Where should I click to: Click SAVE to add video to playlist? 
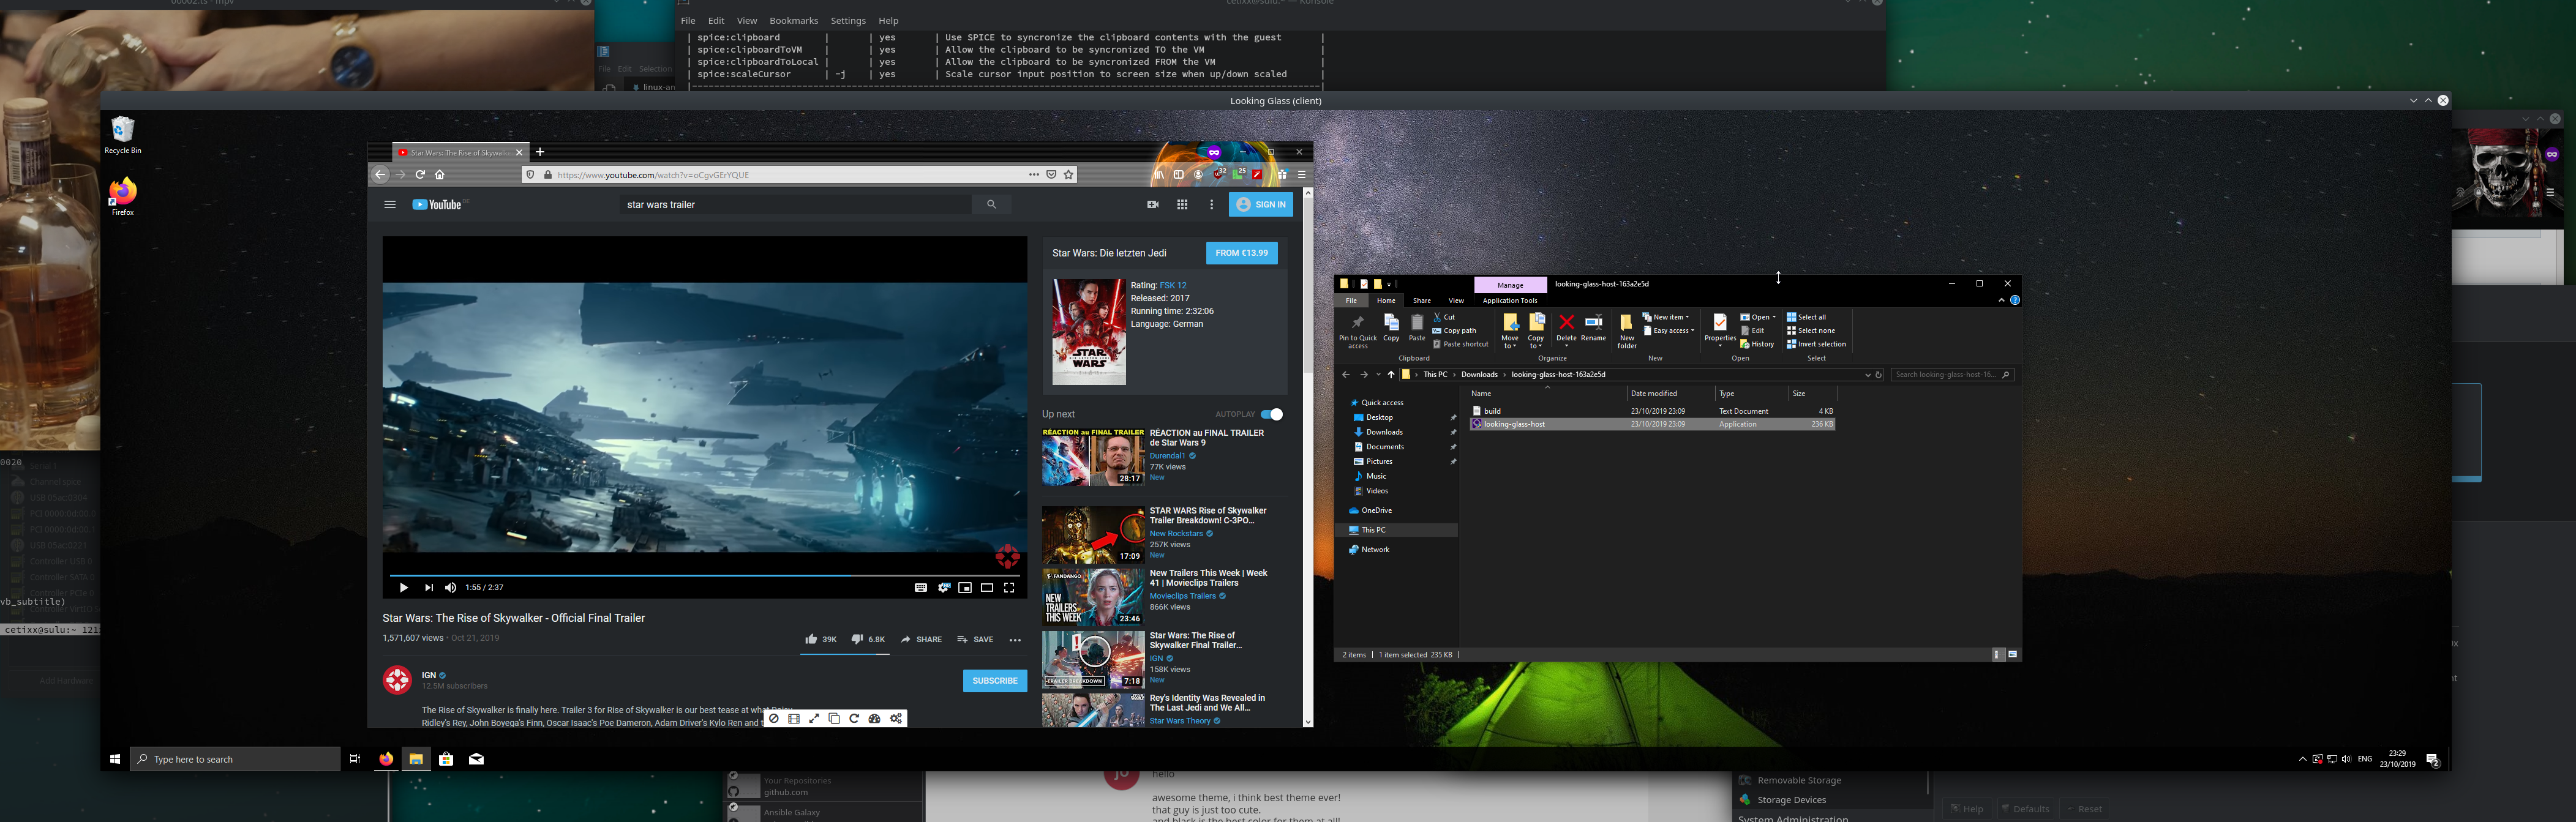[x=975, y=639]
